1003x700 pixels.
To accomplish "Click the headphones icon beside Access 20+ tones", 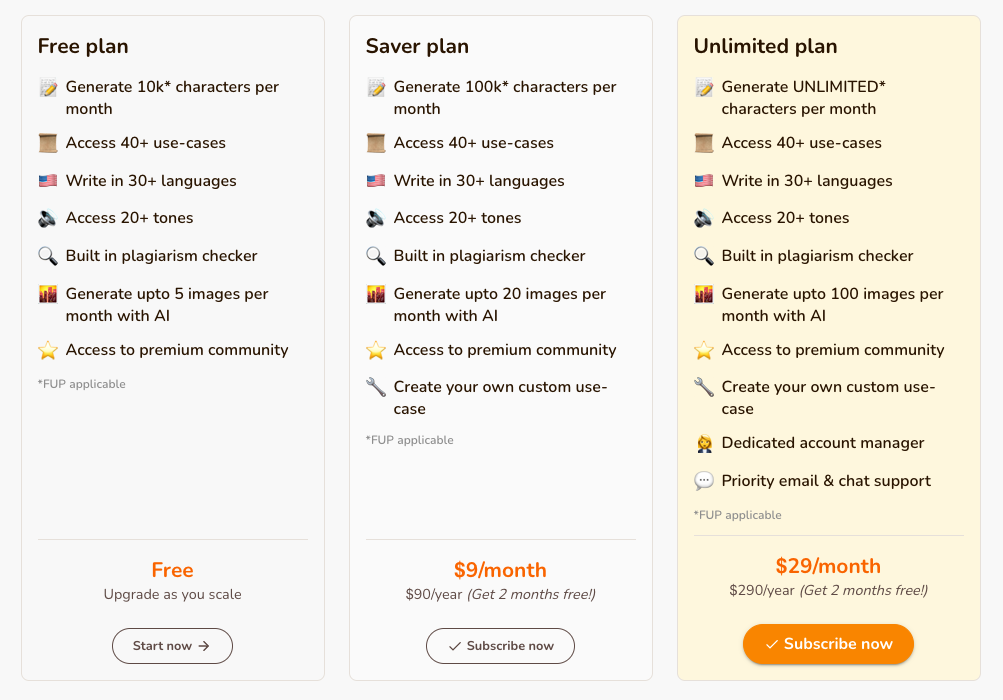I will pyautogui.click(x=47, y=218).
